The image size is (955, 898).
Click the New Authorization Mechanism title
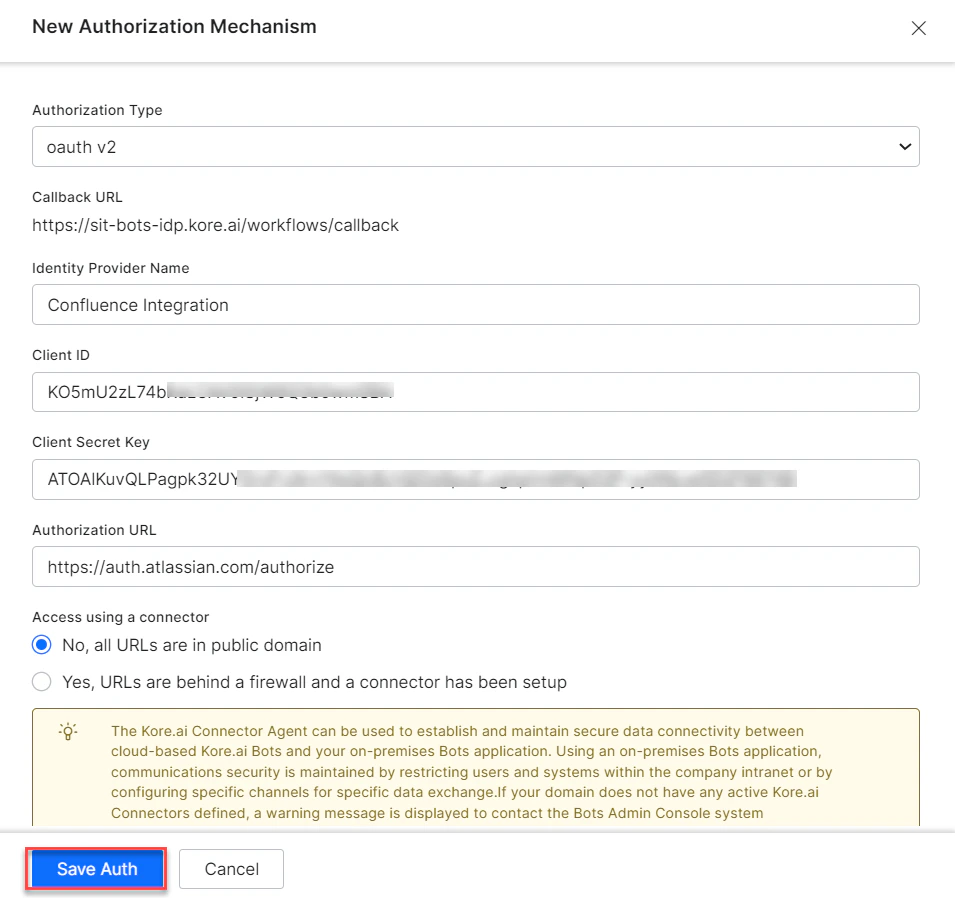point(173,27)
